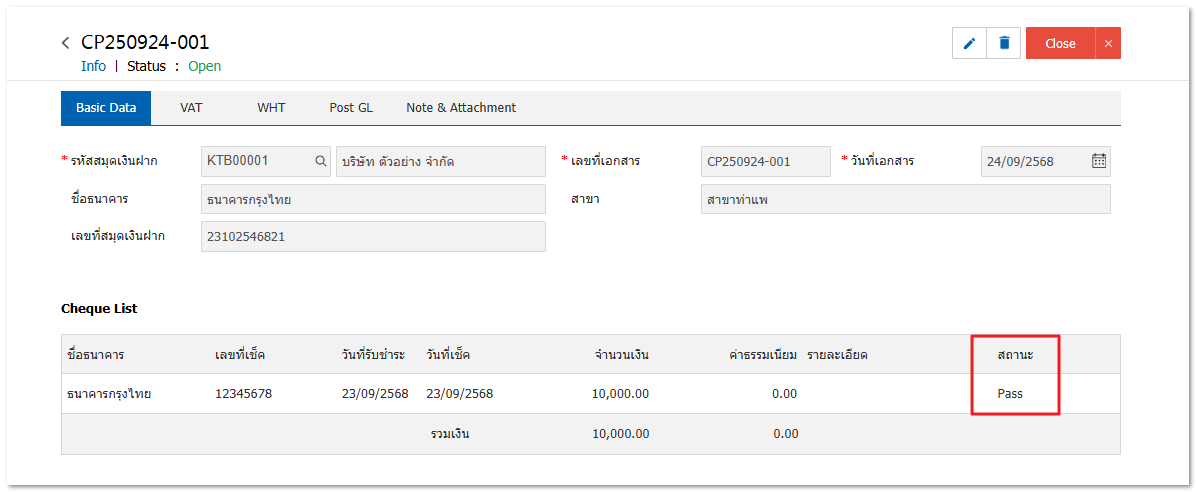1196x492 pixels.
Task: Click the account number field 23102546821
Action: pyautogui.click(x=373, y=236)
